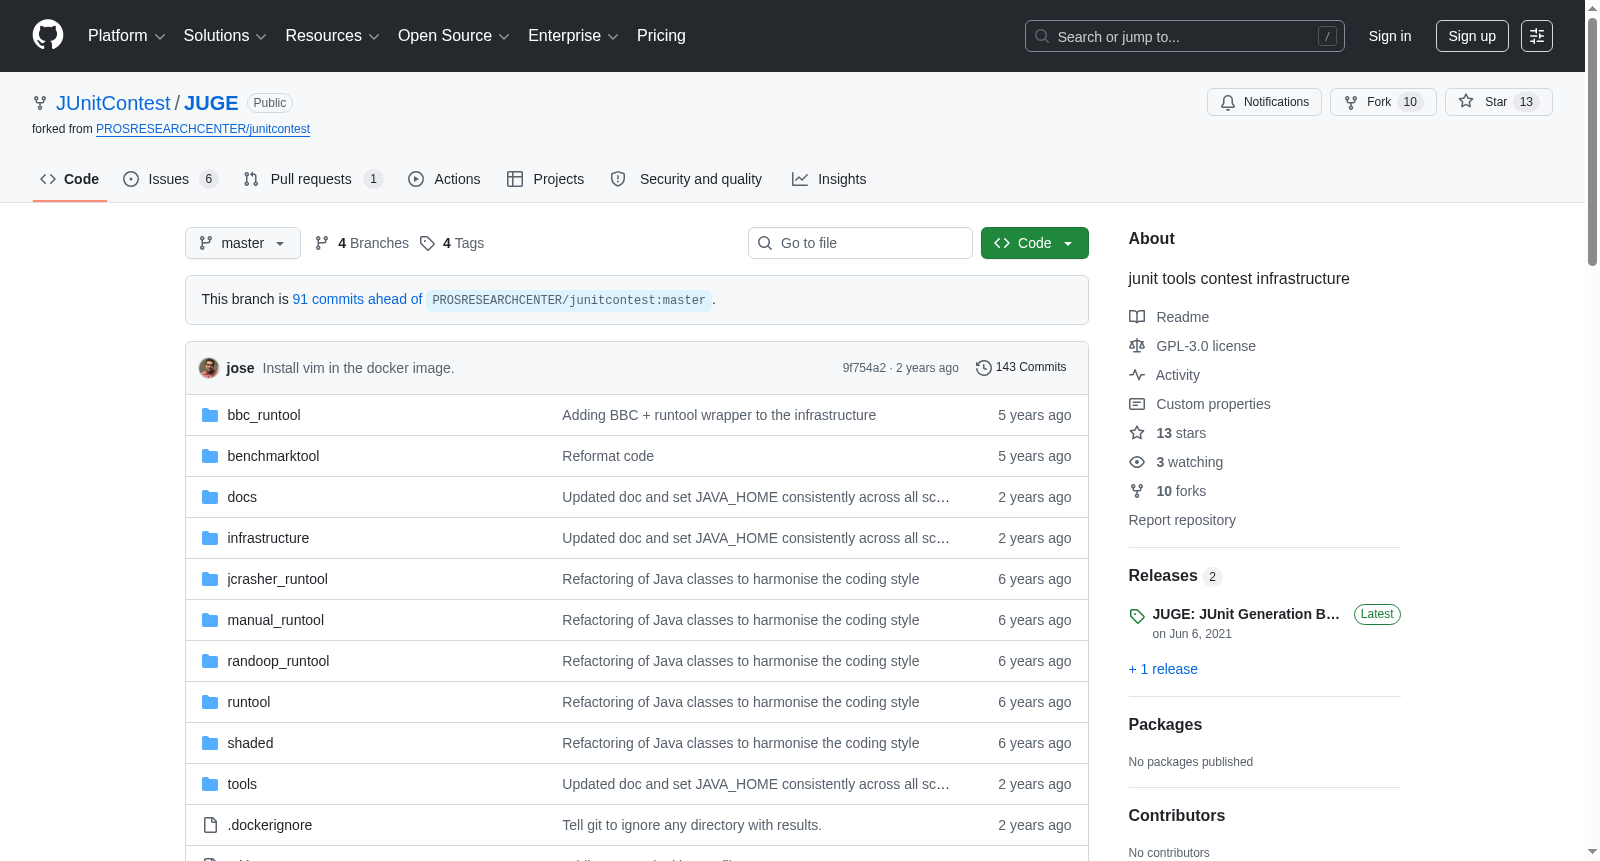Open the benchmarktool folder
This screenshot has width=1600, height=861.
(273, 456)
